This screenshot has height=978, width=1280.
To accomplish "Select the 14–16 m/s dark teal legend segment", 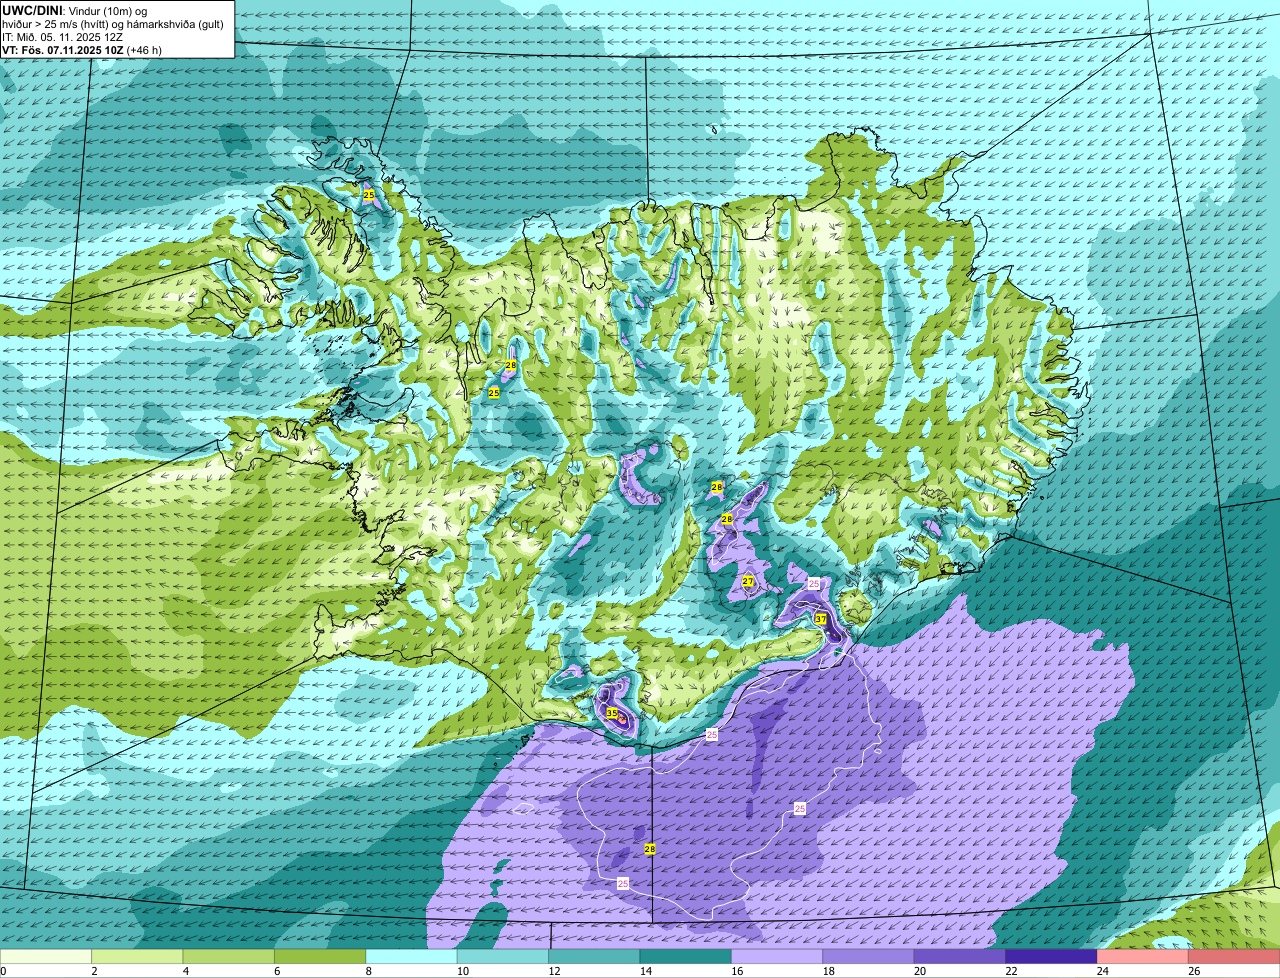I will pos(686,956).
